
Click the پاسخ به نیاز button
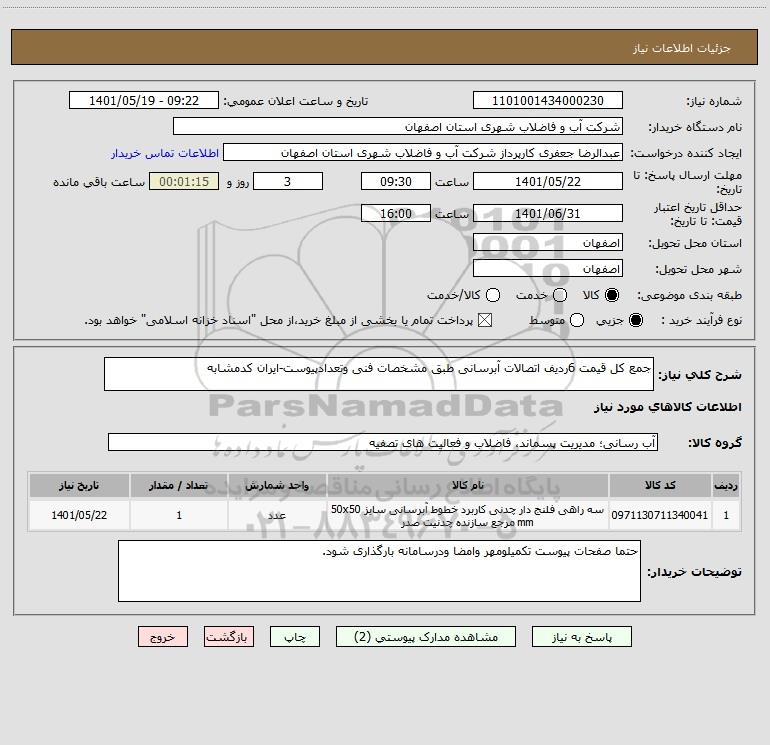[581, 637]
